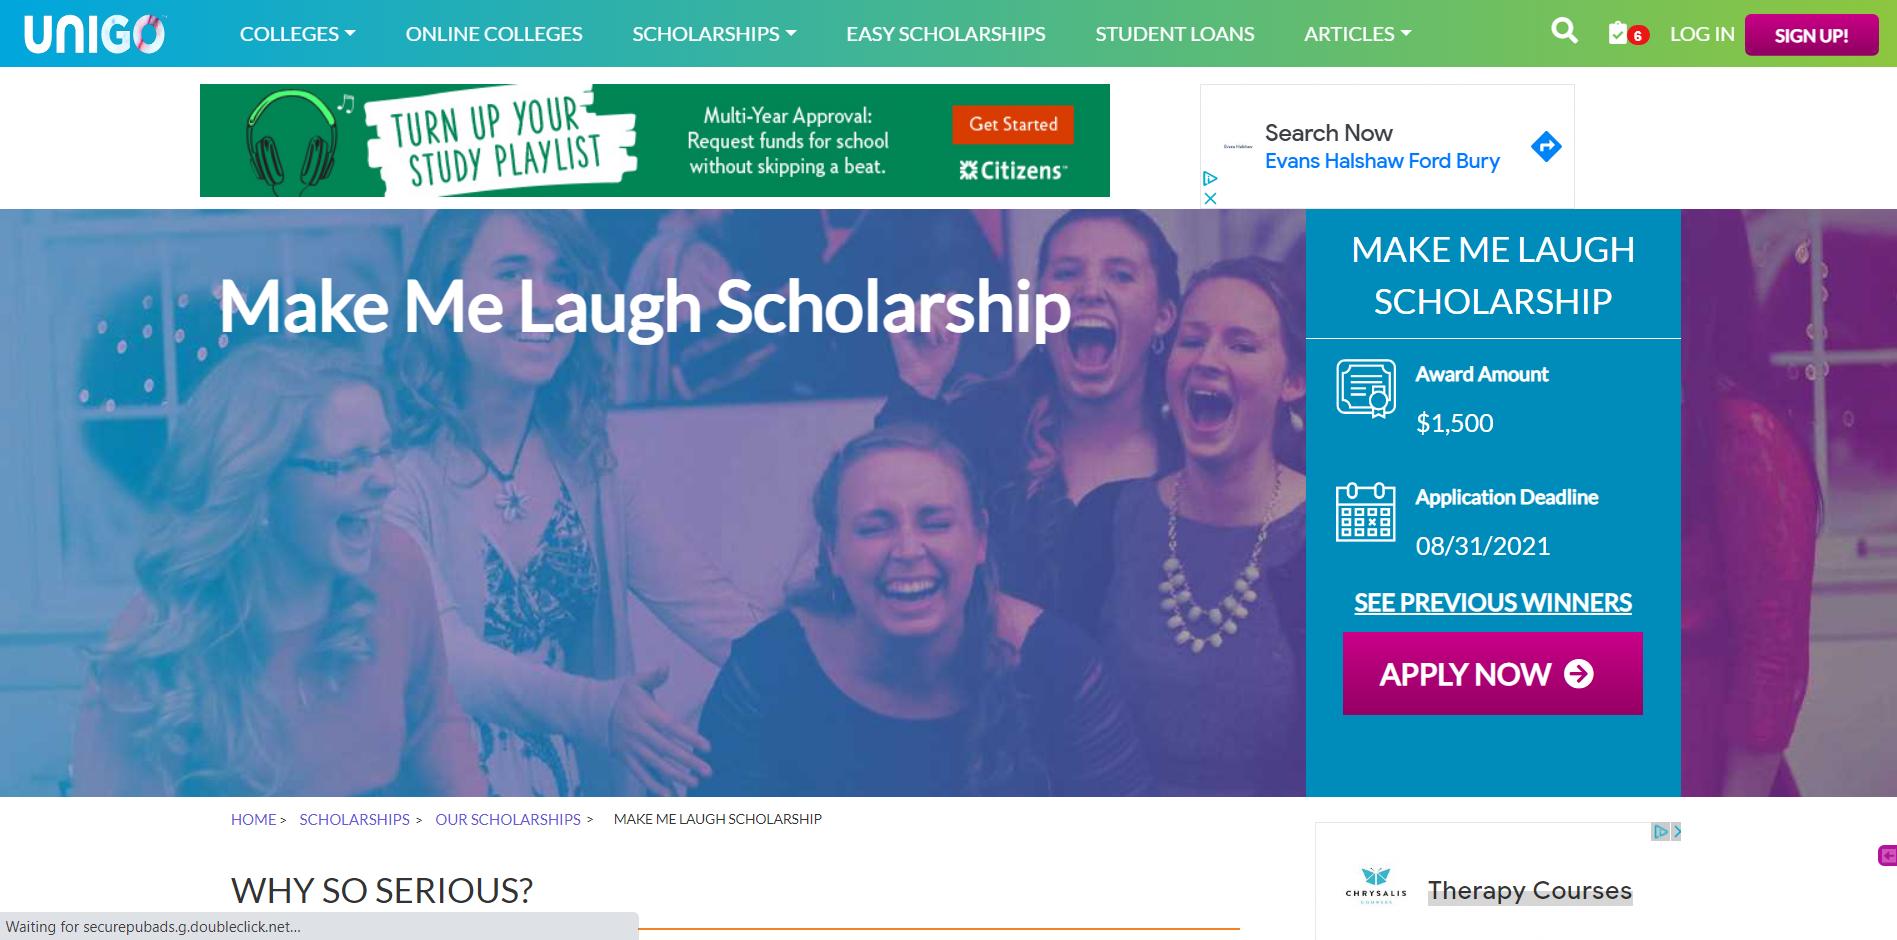Open the pink side tab at right edge

1888,855
